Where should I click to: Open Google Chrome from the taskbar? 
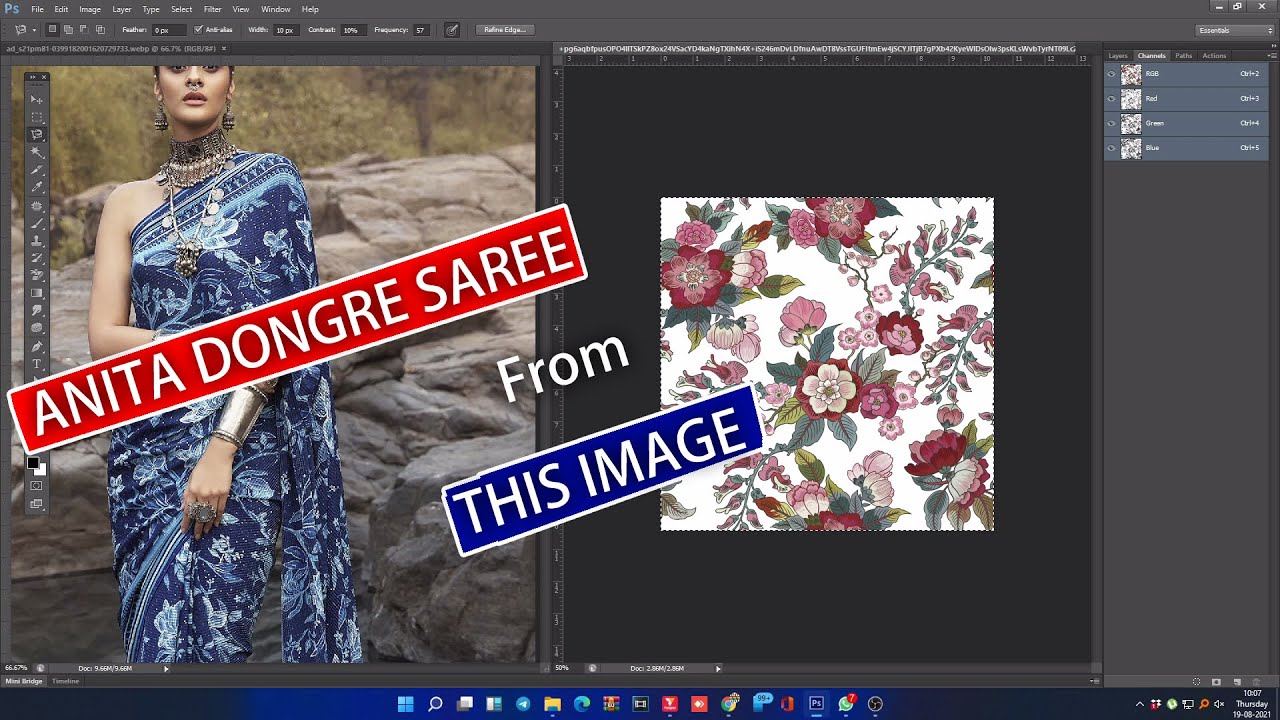(729, 704)
